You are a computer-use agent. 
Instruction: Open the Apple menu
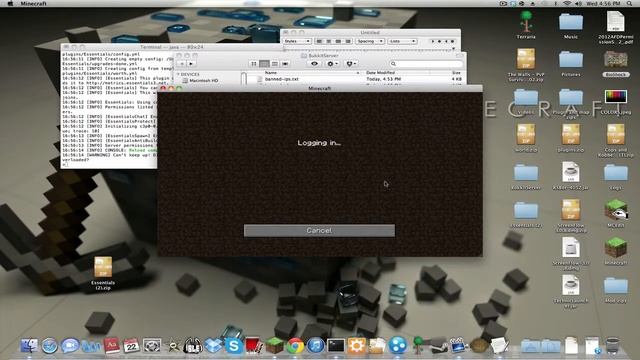[11, 3]
